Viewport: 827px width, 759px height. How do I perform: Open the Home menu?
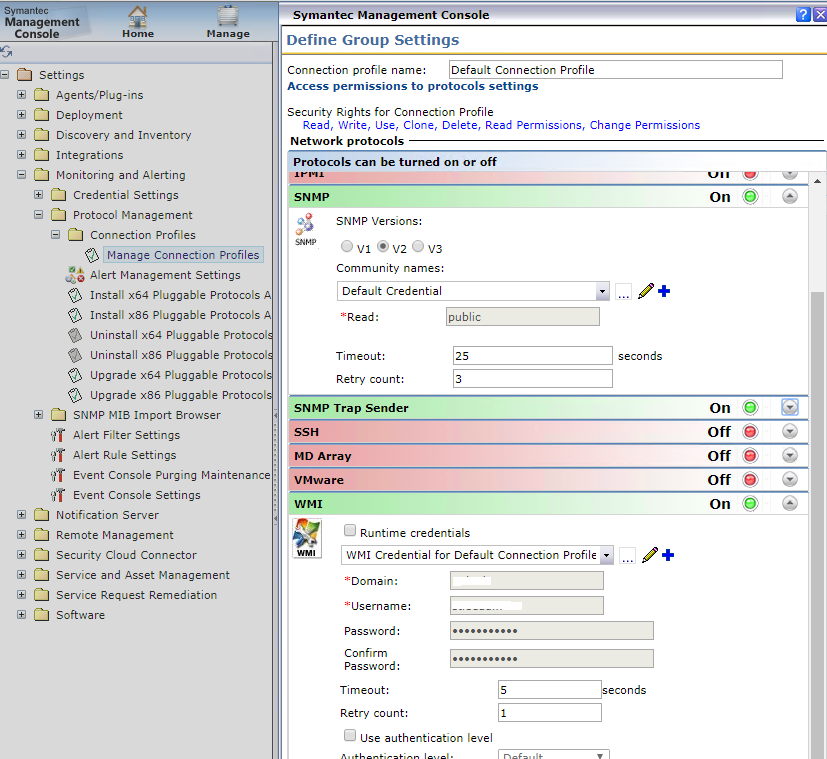(138, 22)
